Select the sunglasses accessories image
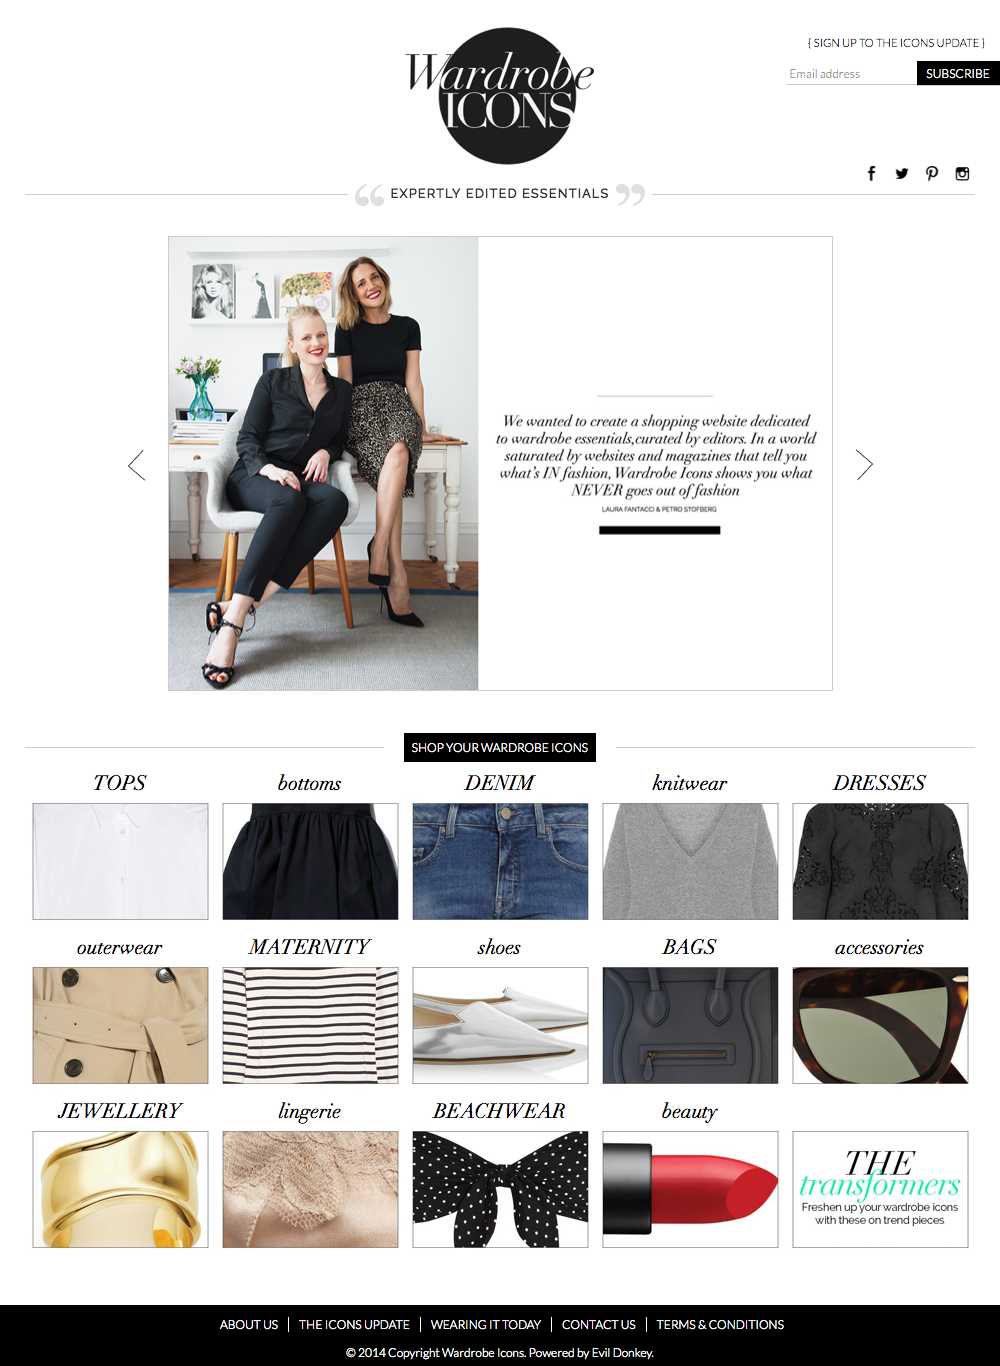Viewport: 1000px width, 1366px height. [880, 1025]
